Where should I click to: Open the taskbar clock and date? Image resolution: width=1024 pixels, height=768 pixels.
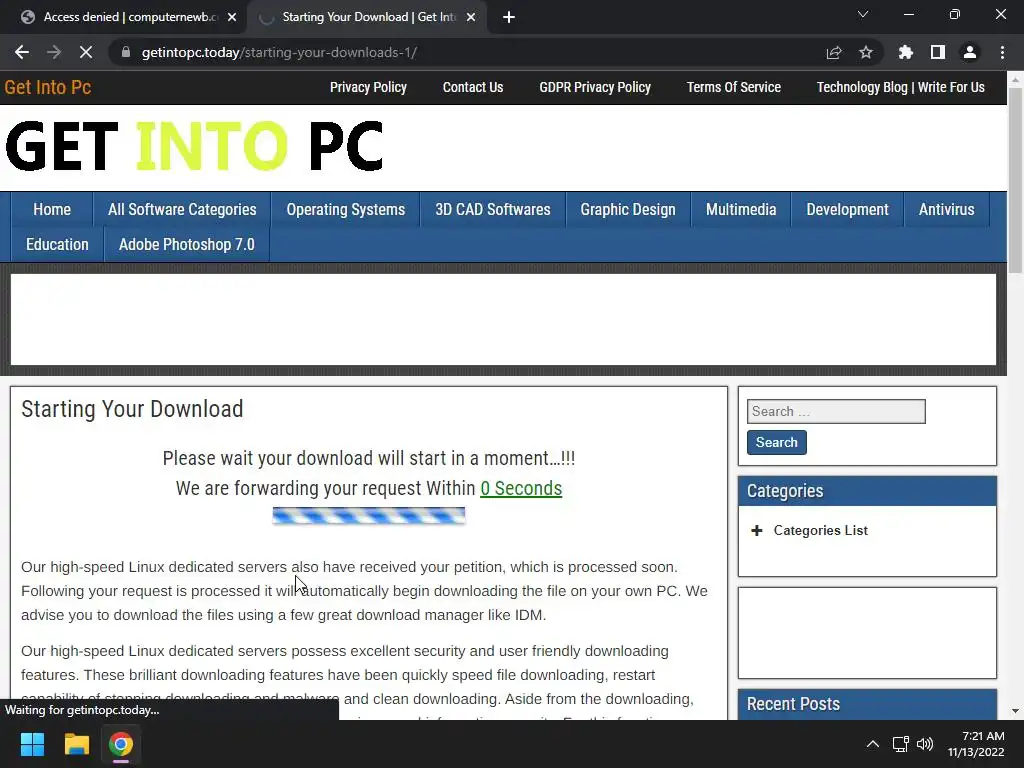(976, 744)
